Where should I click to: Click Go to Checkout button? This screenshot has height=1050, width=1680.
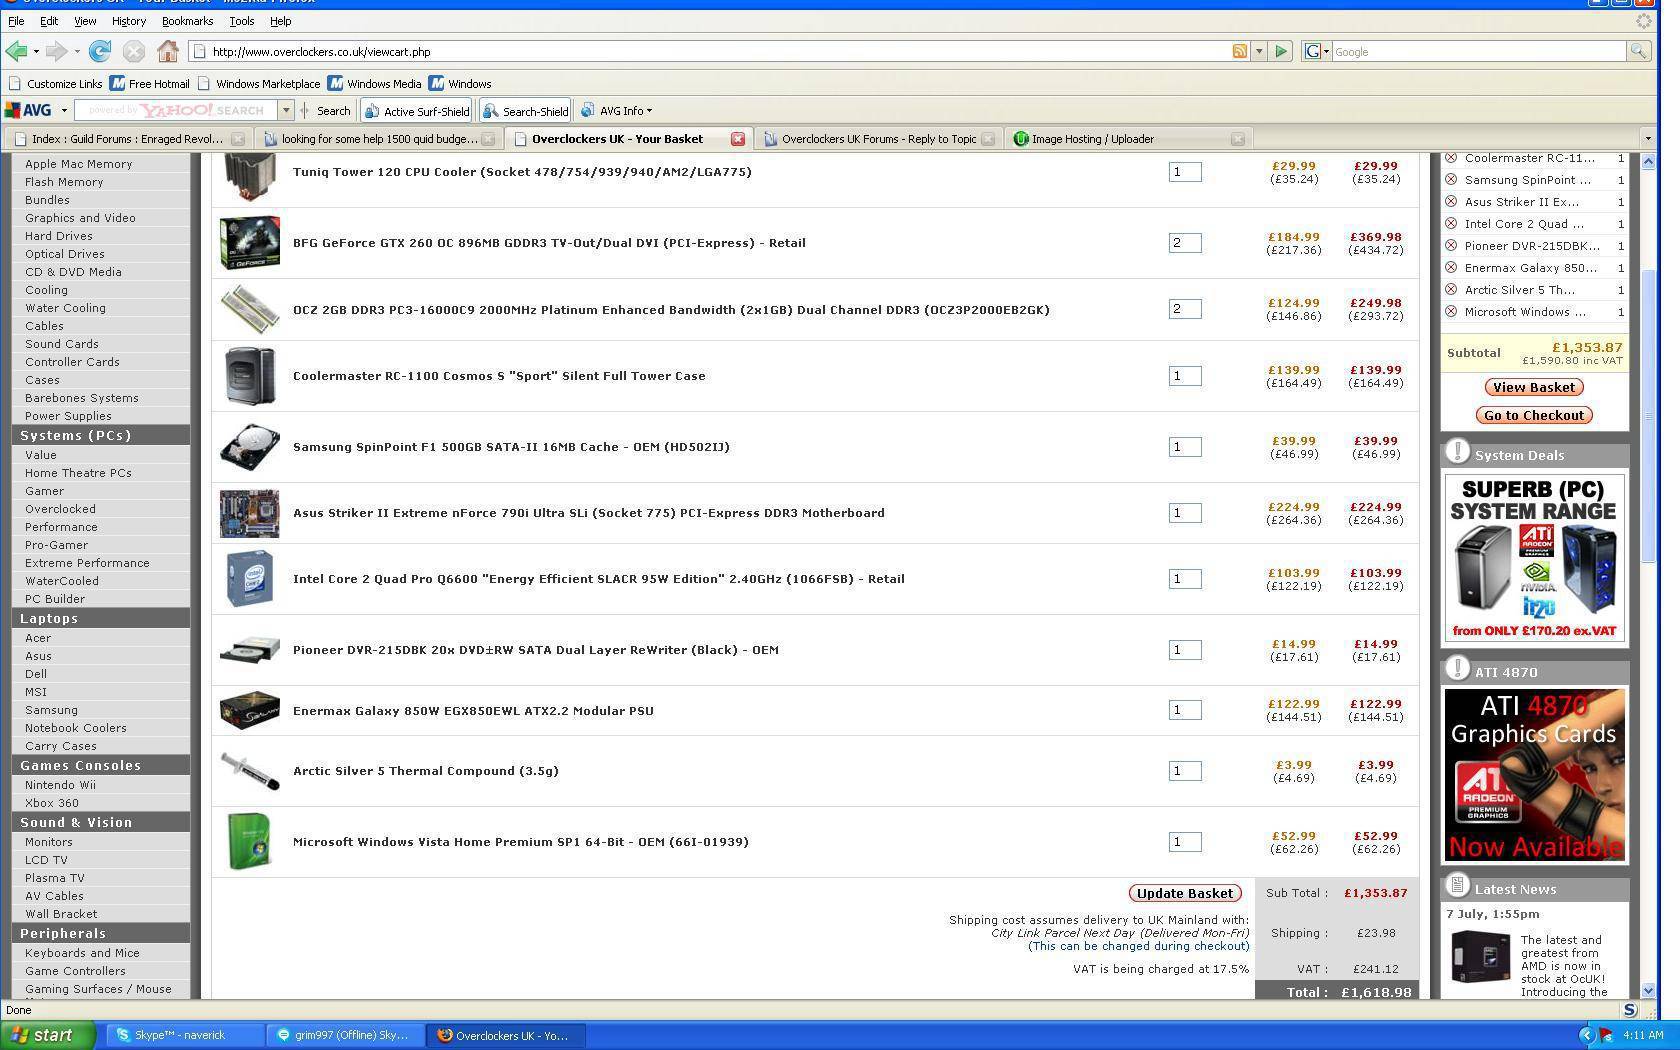point(1534,415)
